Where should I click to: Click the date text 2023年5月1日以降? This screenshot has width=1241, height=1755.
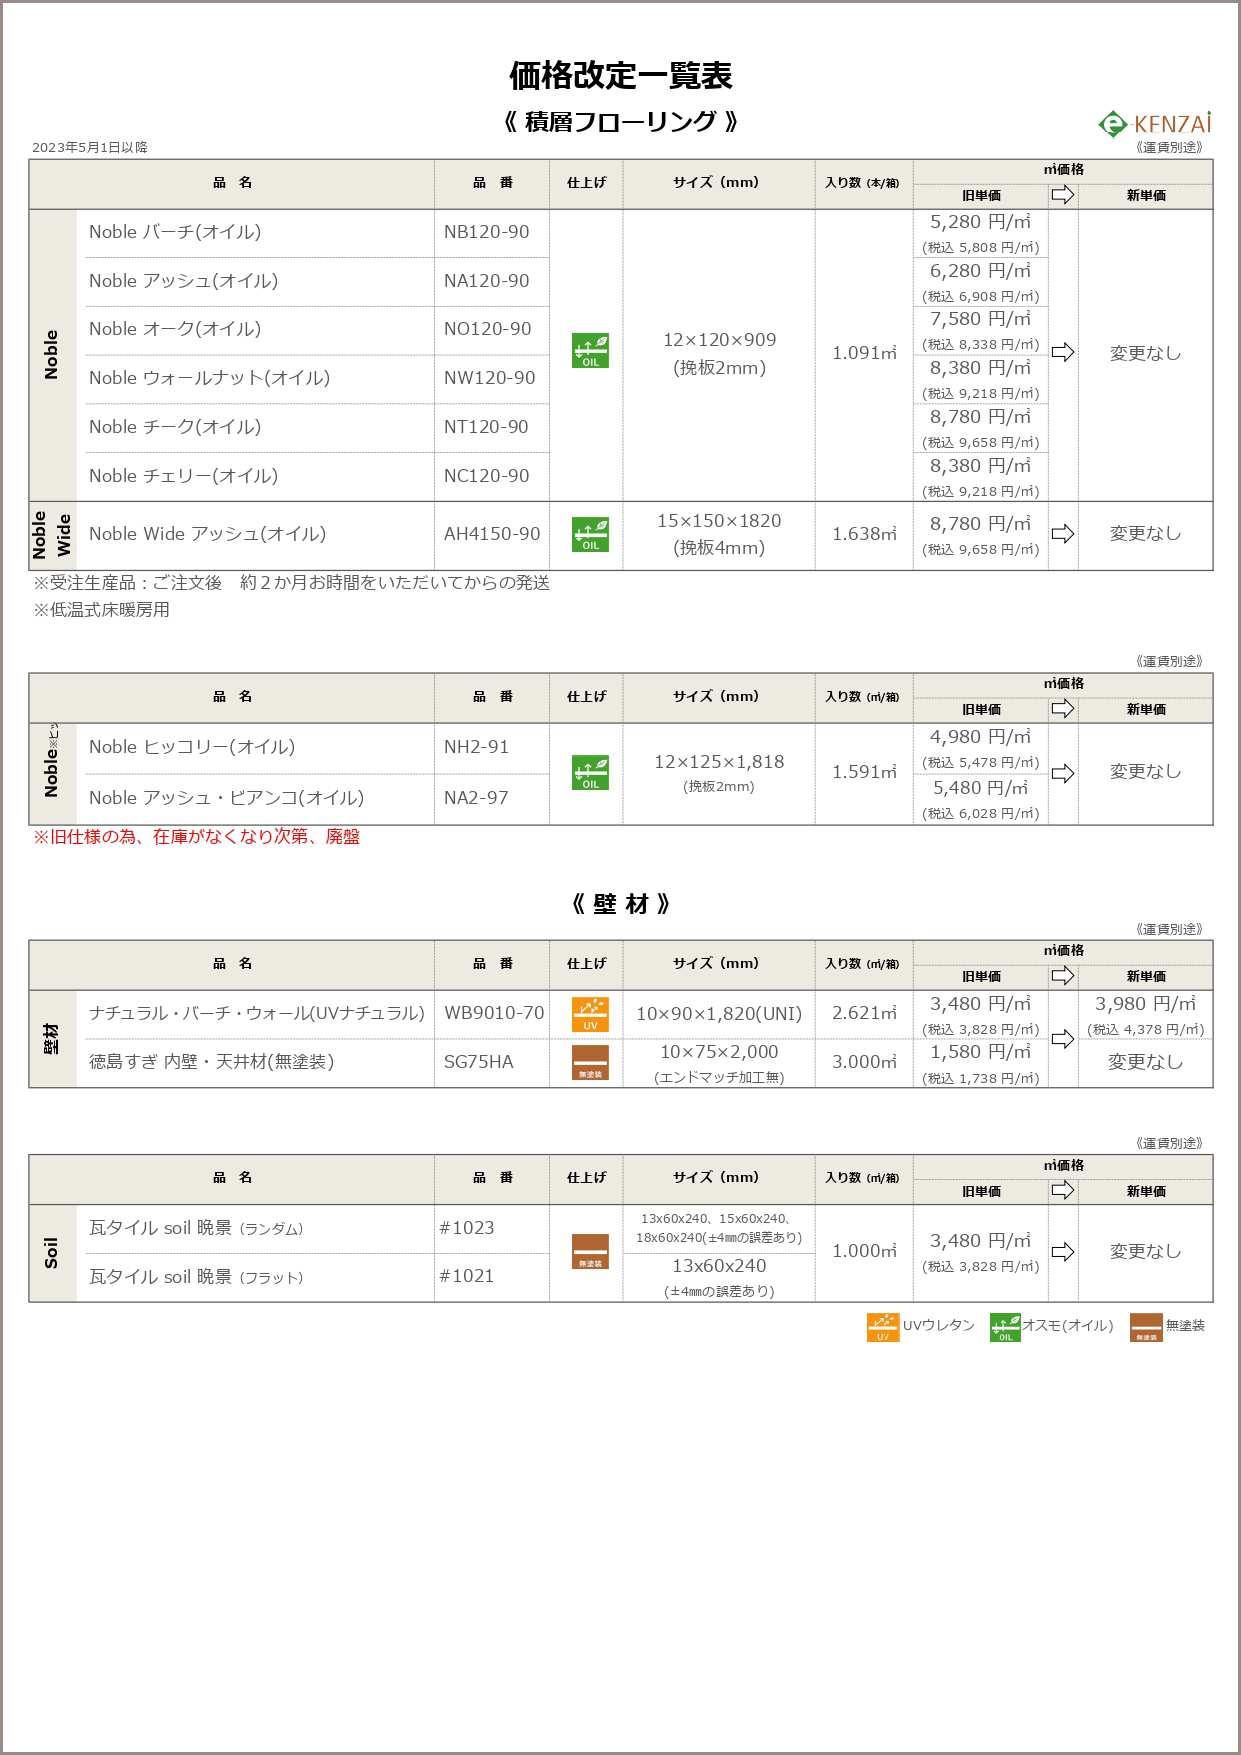(x=90, y=147)
